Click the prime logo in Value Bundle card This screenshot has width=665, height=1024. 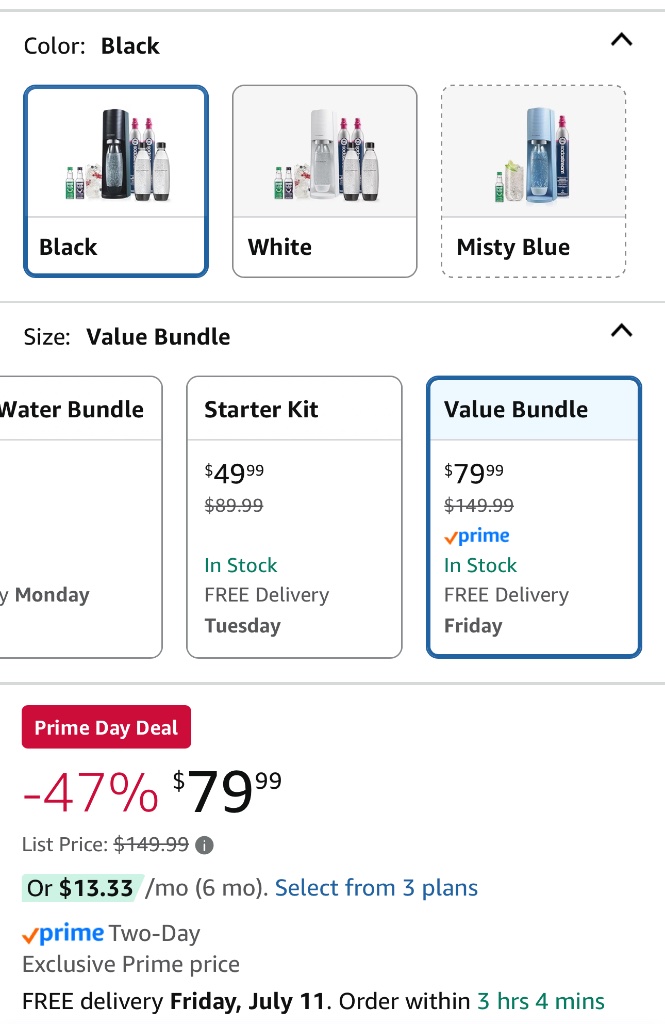click(477, 536)
